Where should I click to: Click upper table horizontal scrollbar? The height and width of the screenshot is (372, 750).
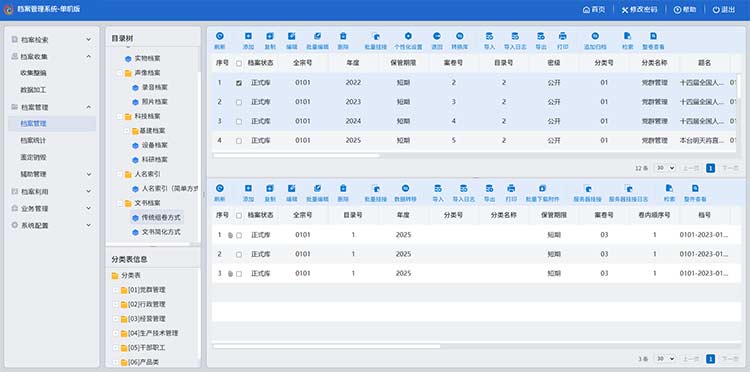pos(296,155)
